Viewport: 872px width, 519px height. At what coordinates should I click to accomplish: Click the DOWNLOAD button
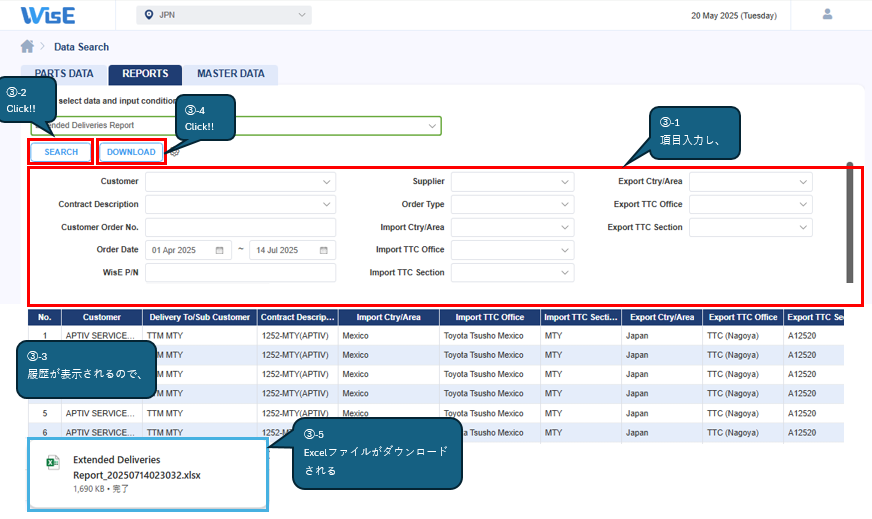(131, 152)
